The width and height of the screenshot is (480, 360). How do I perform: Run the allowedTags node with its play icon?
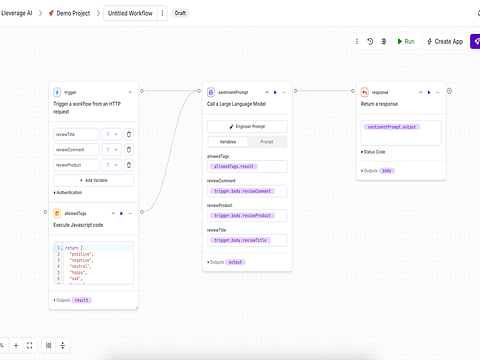click(x=122, y=213)
